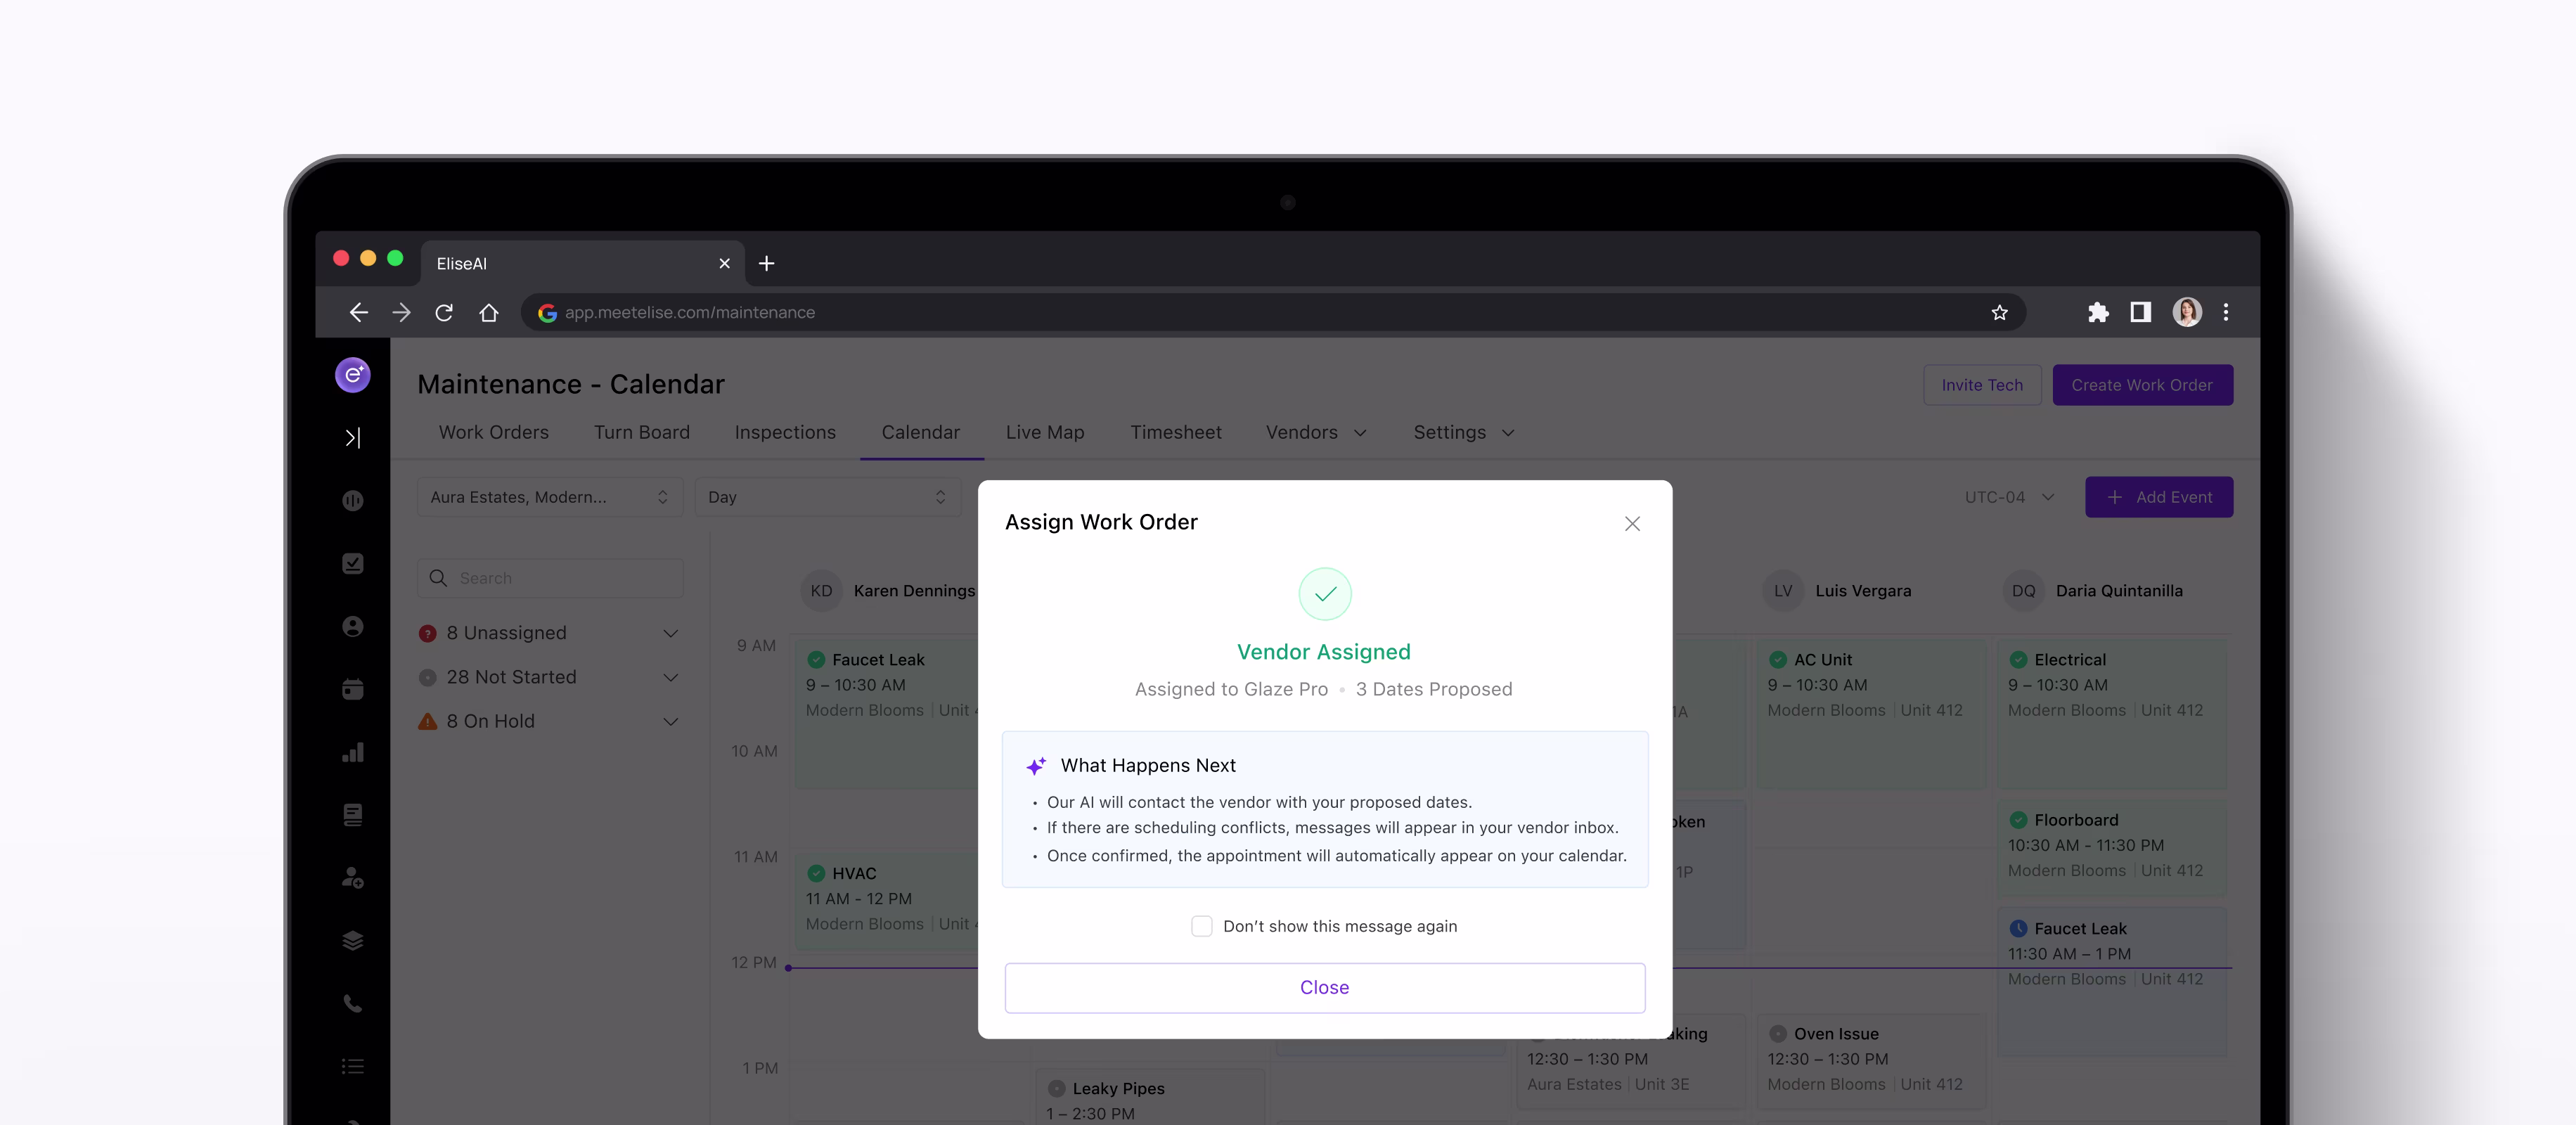Open the dashboard gauge sidebar icon
Viewport: 2576px width, 1125px height.
tap(352, 501)
